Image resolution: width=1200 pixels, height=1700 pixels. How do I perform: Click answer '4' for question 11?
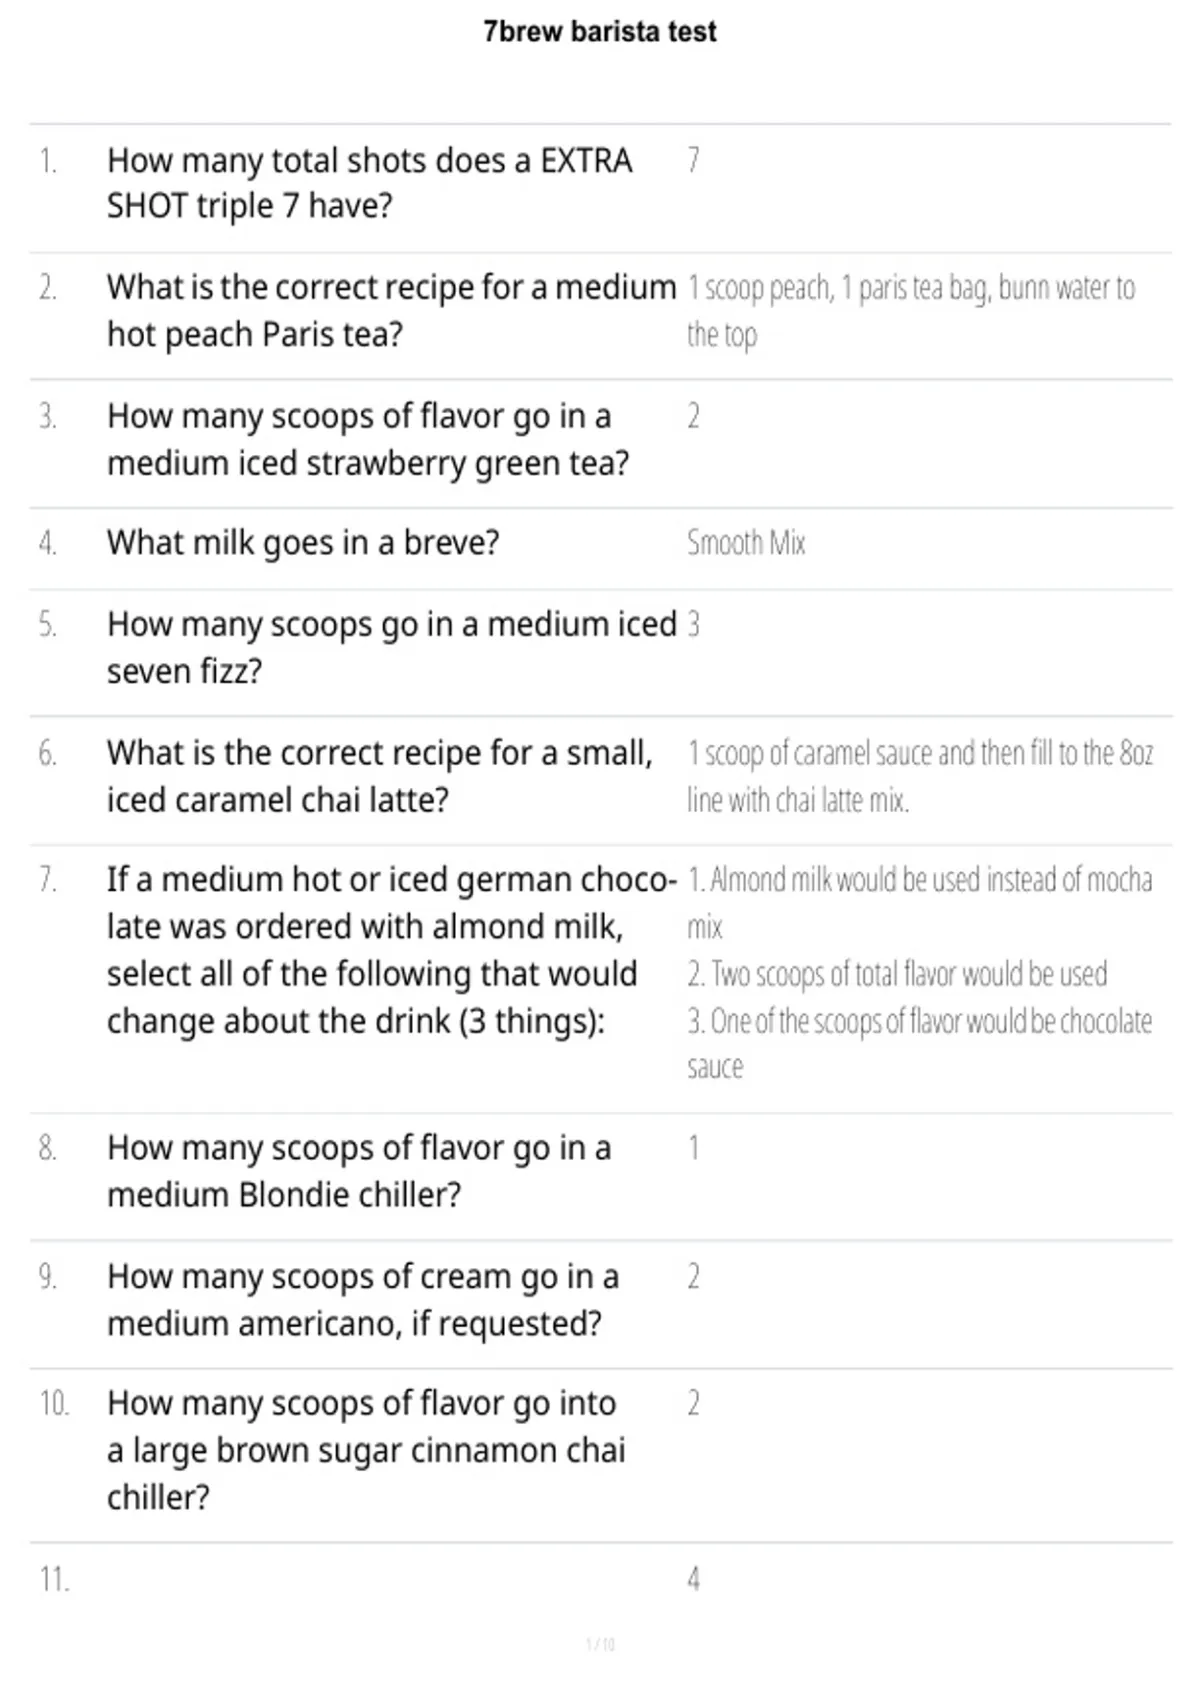[693, 1579]
